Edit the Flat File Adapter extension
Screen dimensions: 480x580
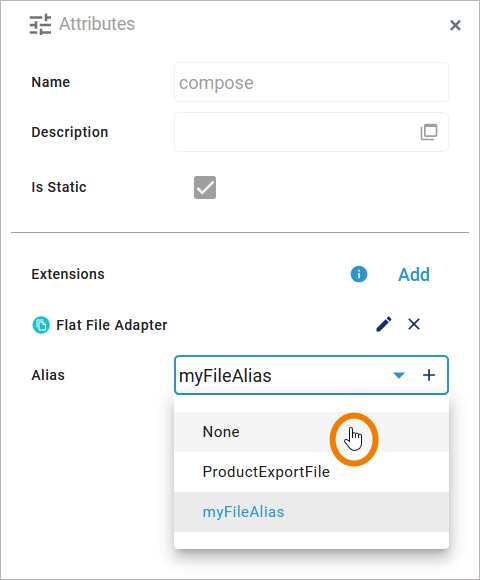pyautogui.click(x=384, y=324)
